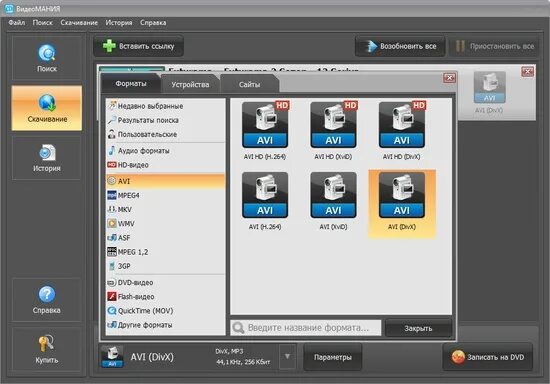Select Другие форматы category
Viewport: 550px width, 384px height.
165,325
